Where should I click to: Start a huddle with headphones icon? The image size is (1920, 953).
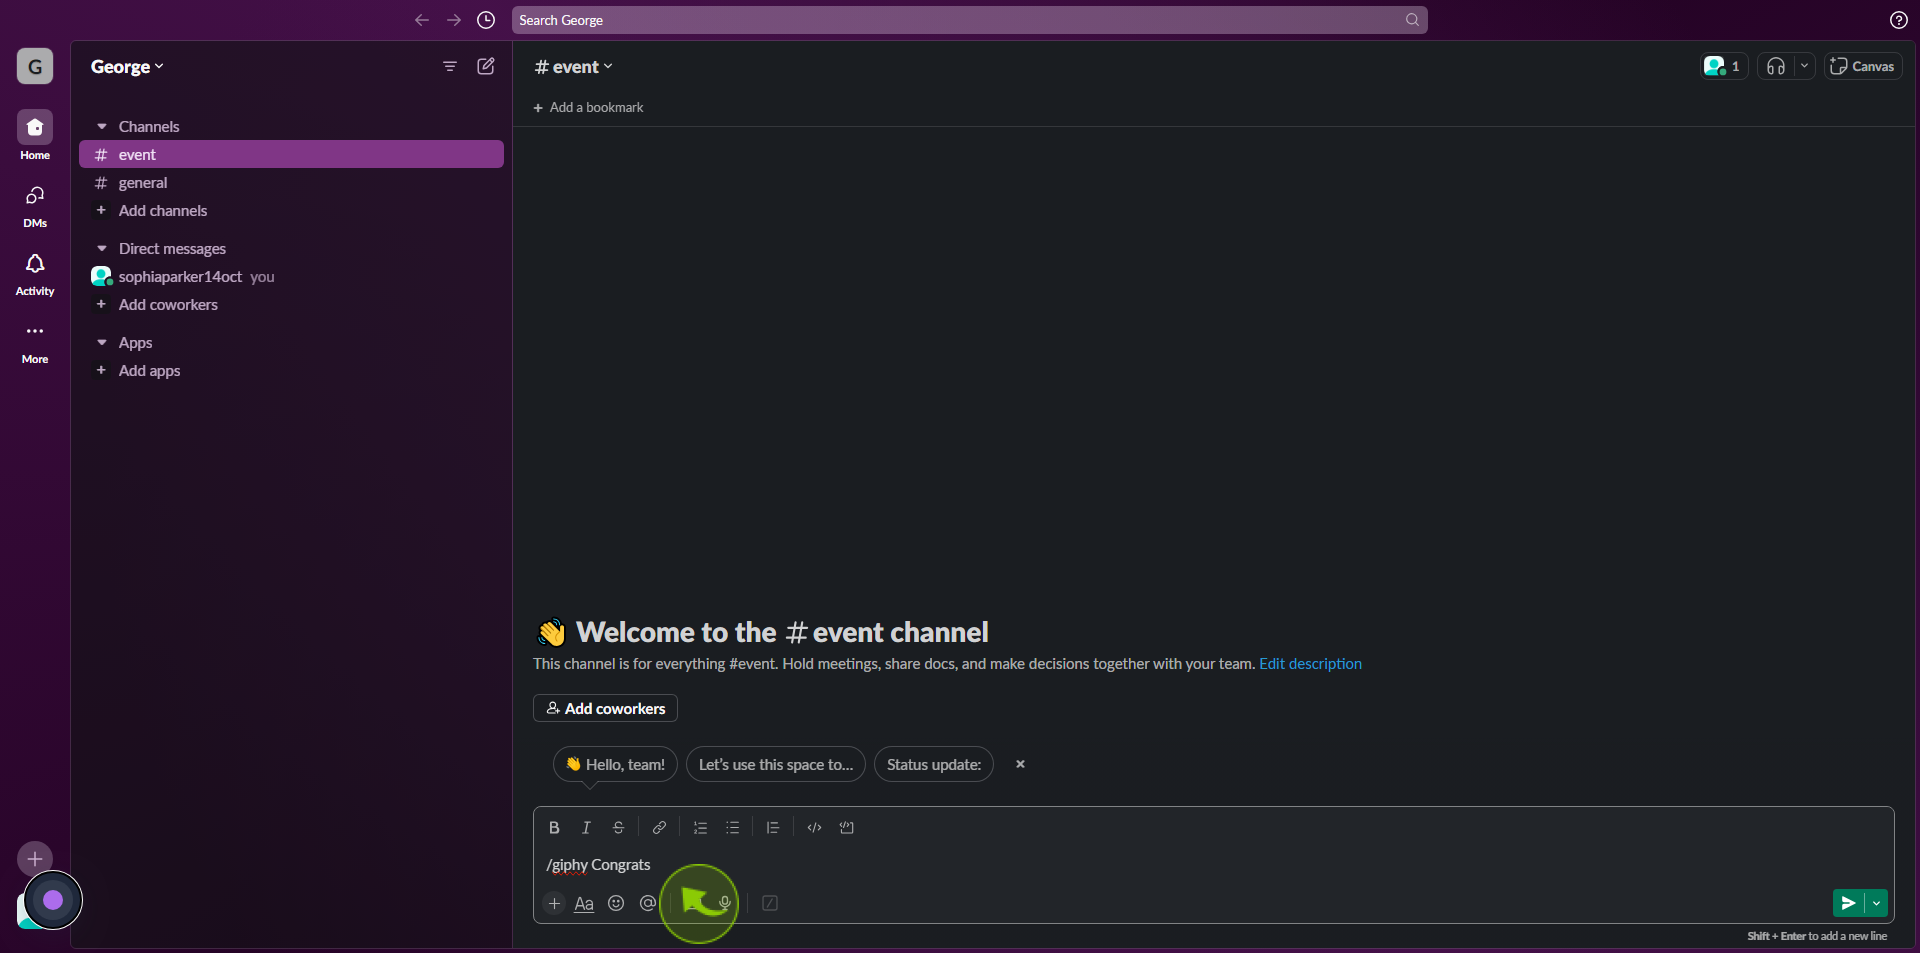(1776, 66)
